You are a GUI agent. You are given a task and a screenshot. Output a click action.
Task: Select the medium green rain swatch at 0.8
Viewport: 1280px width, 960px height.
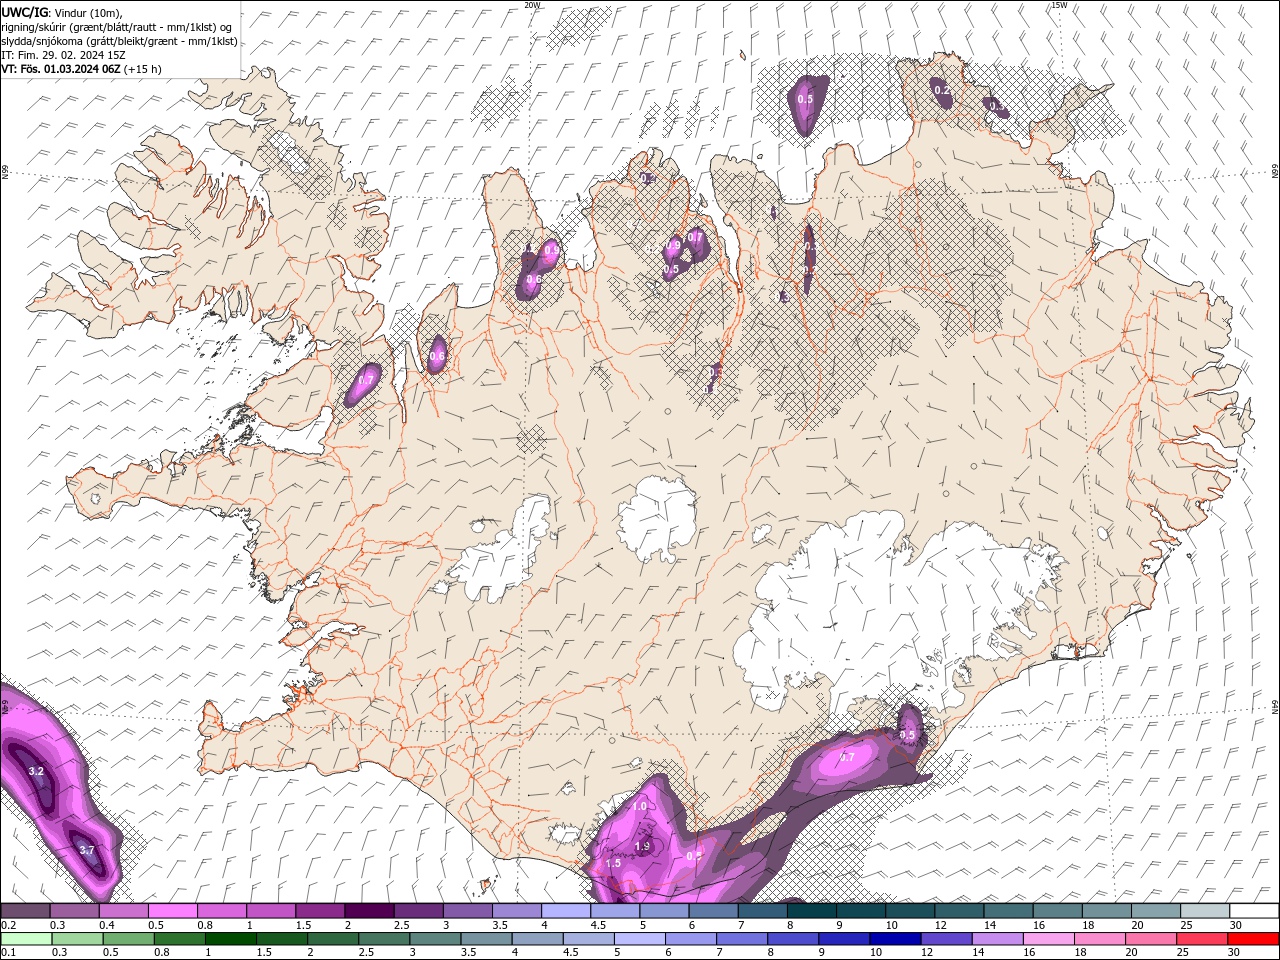[179, 939]
